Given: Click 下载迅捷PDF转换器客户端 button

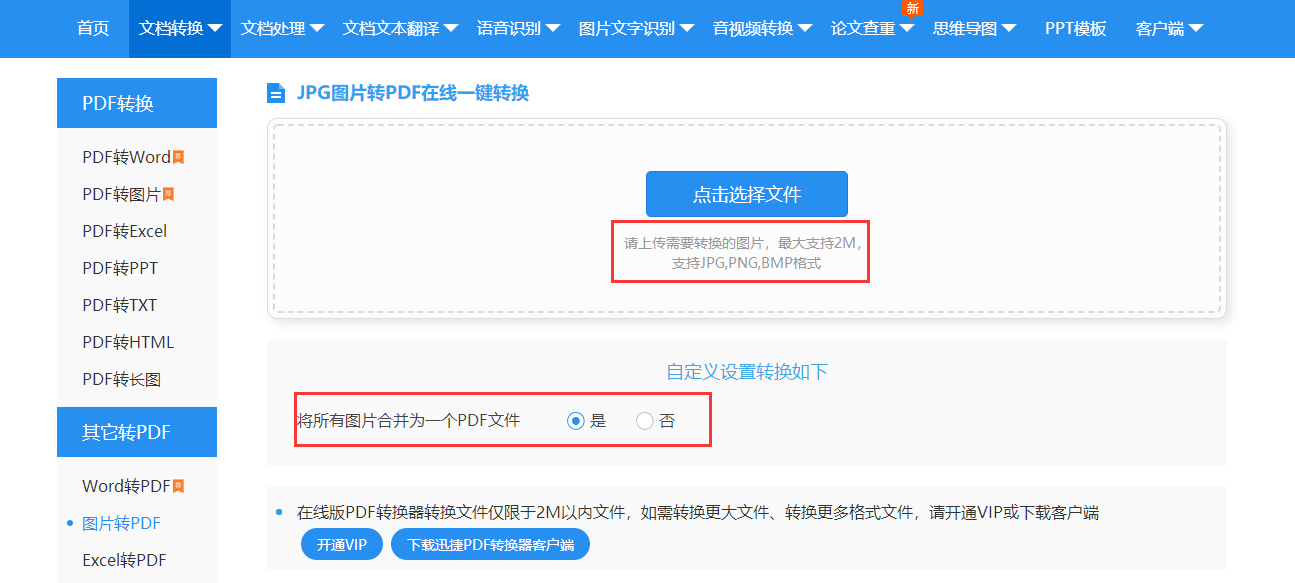Looking at the screenshot, I should tap(490, 545).
